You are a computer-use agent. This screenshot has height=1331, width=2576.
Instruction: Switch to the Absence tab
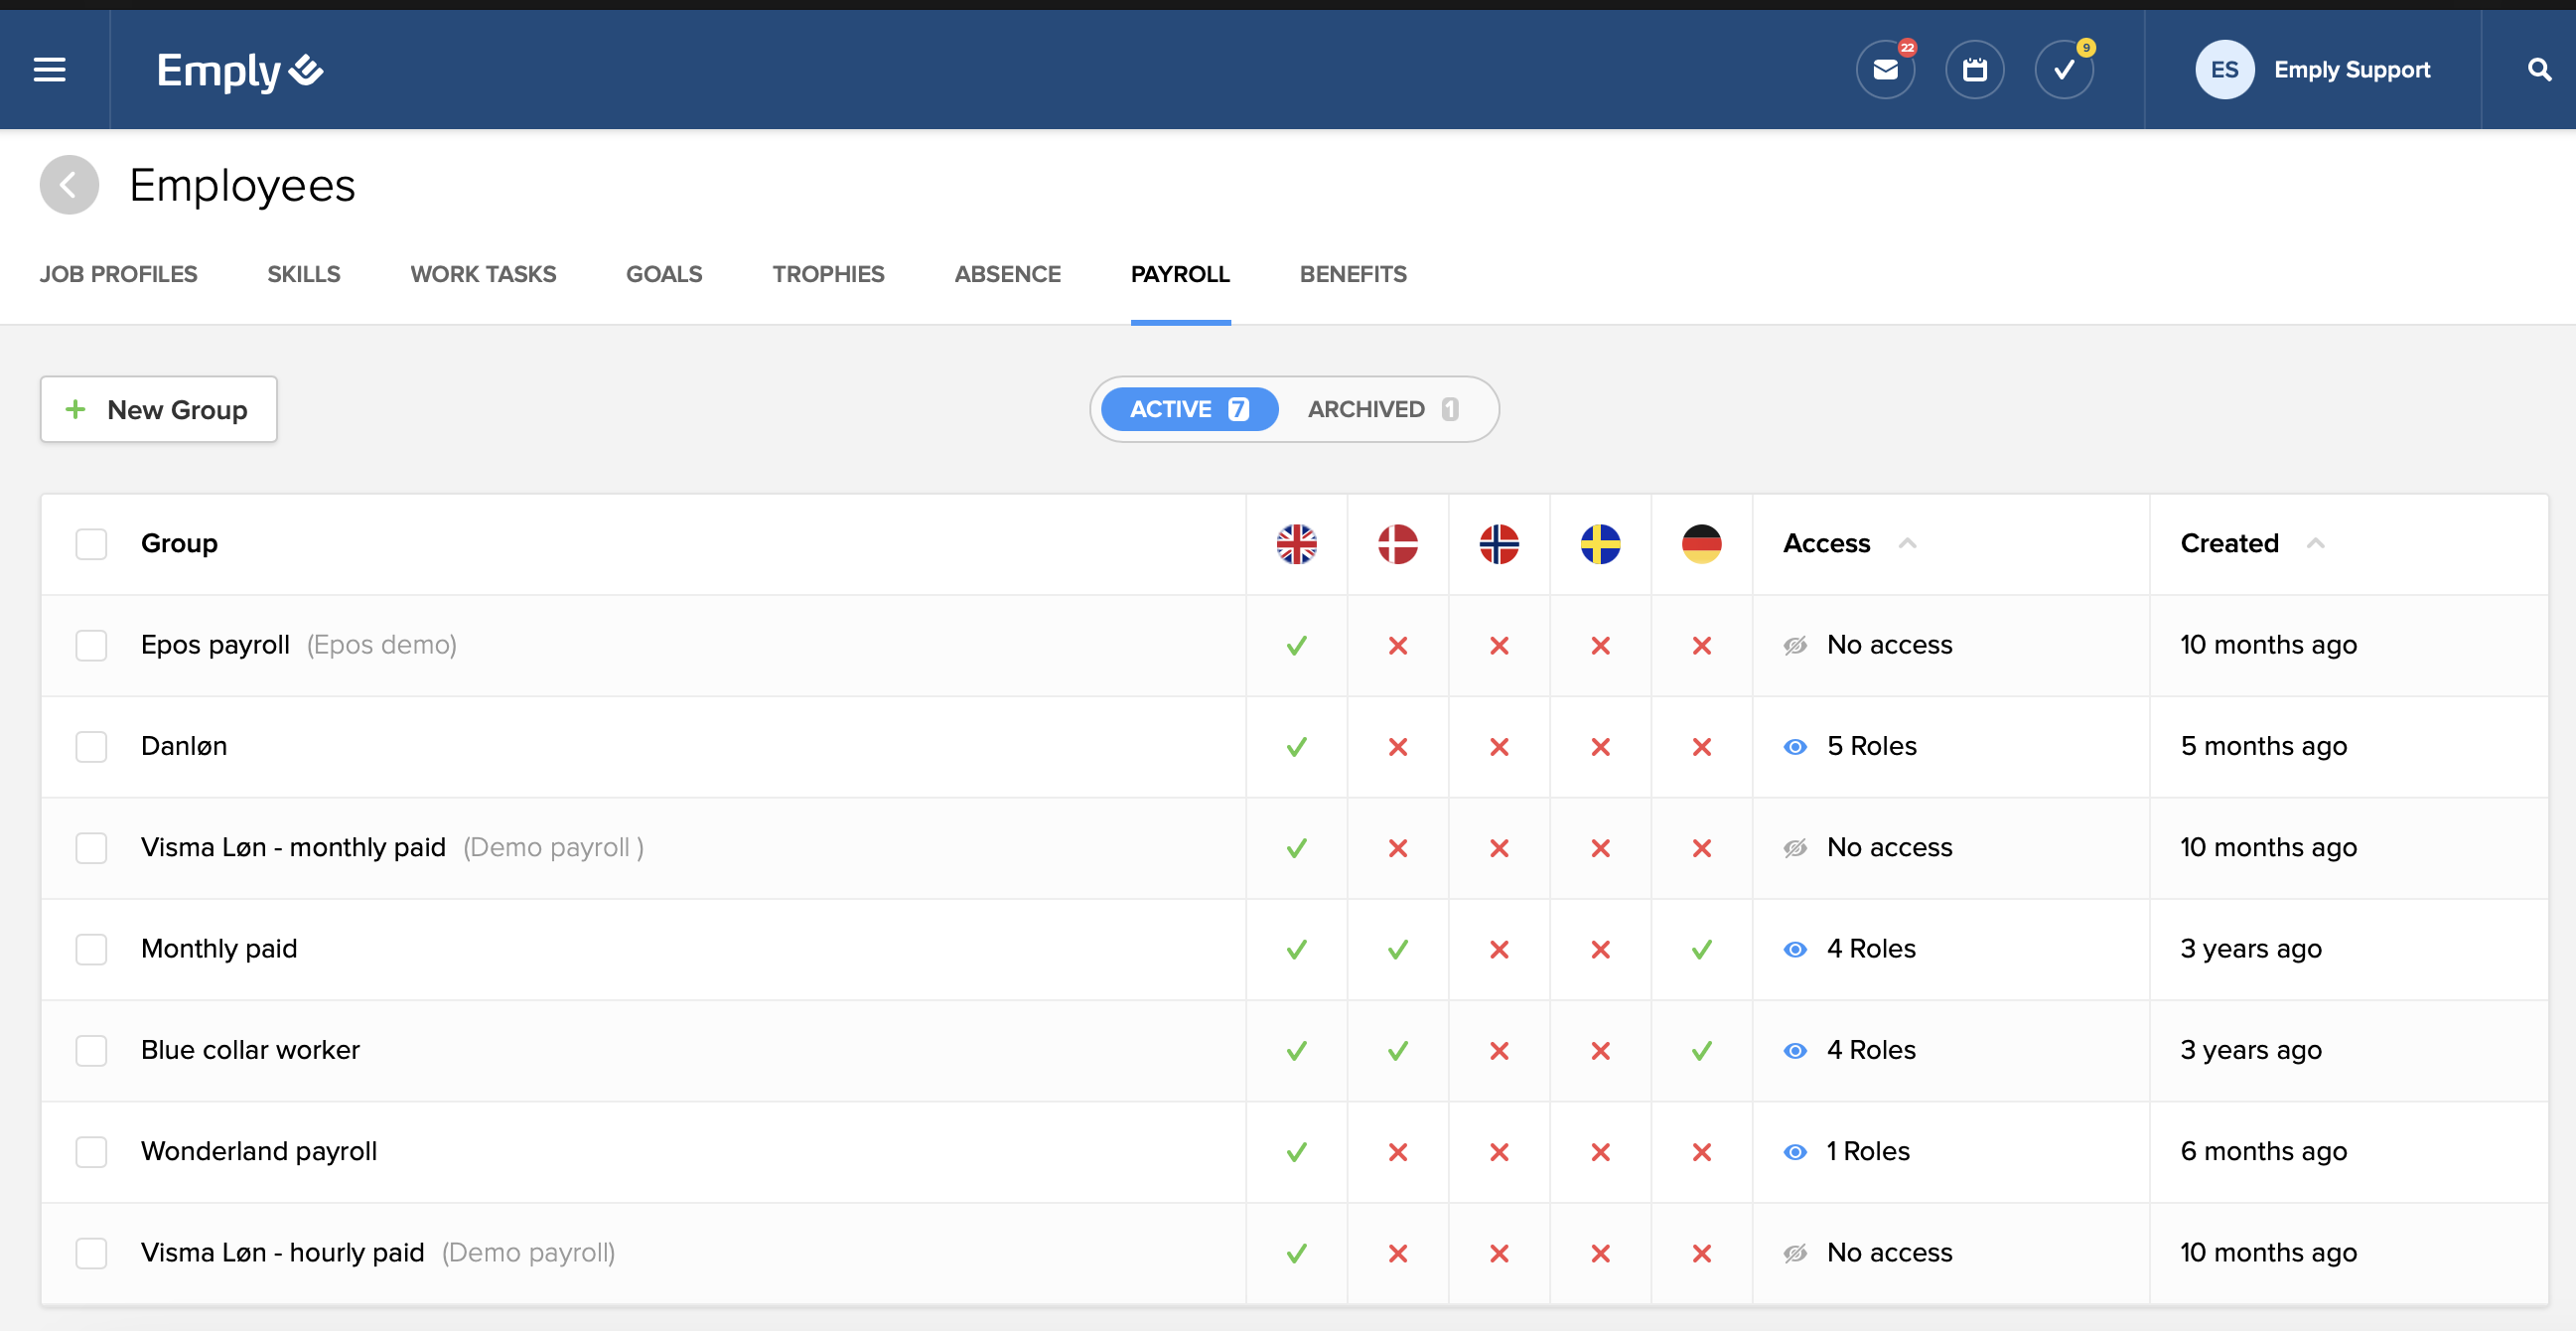click(x=1007, y=274)
